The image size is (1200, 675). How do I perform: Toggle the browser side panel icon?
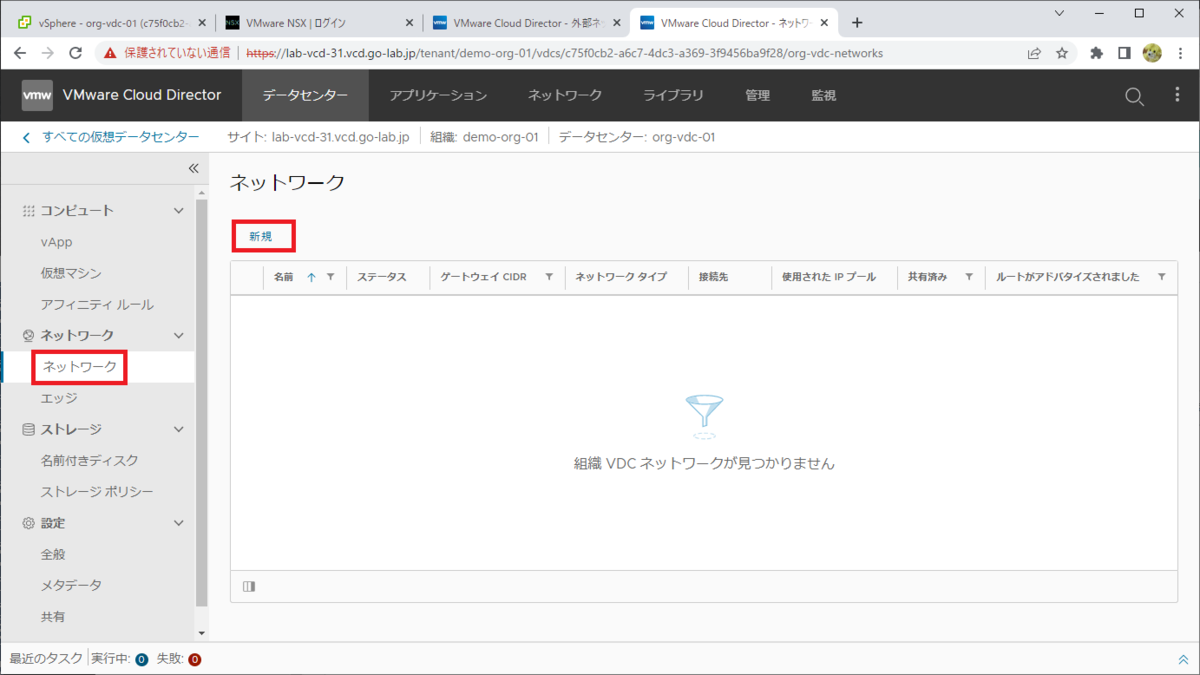[1124, 53]
